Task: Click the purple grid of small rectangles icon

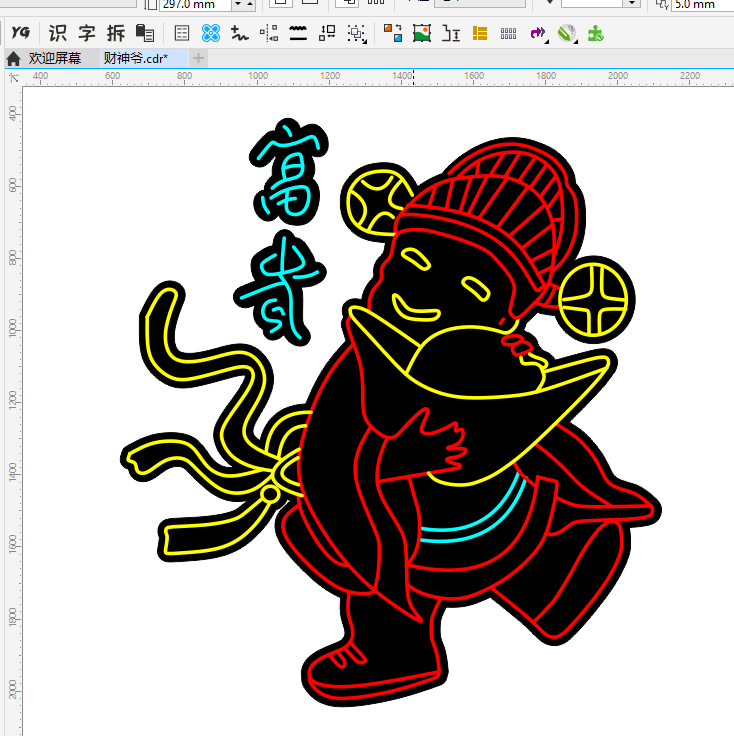Action: 508,33
